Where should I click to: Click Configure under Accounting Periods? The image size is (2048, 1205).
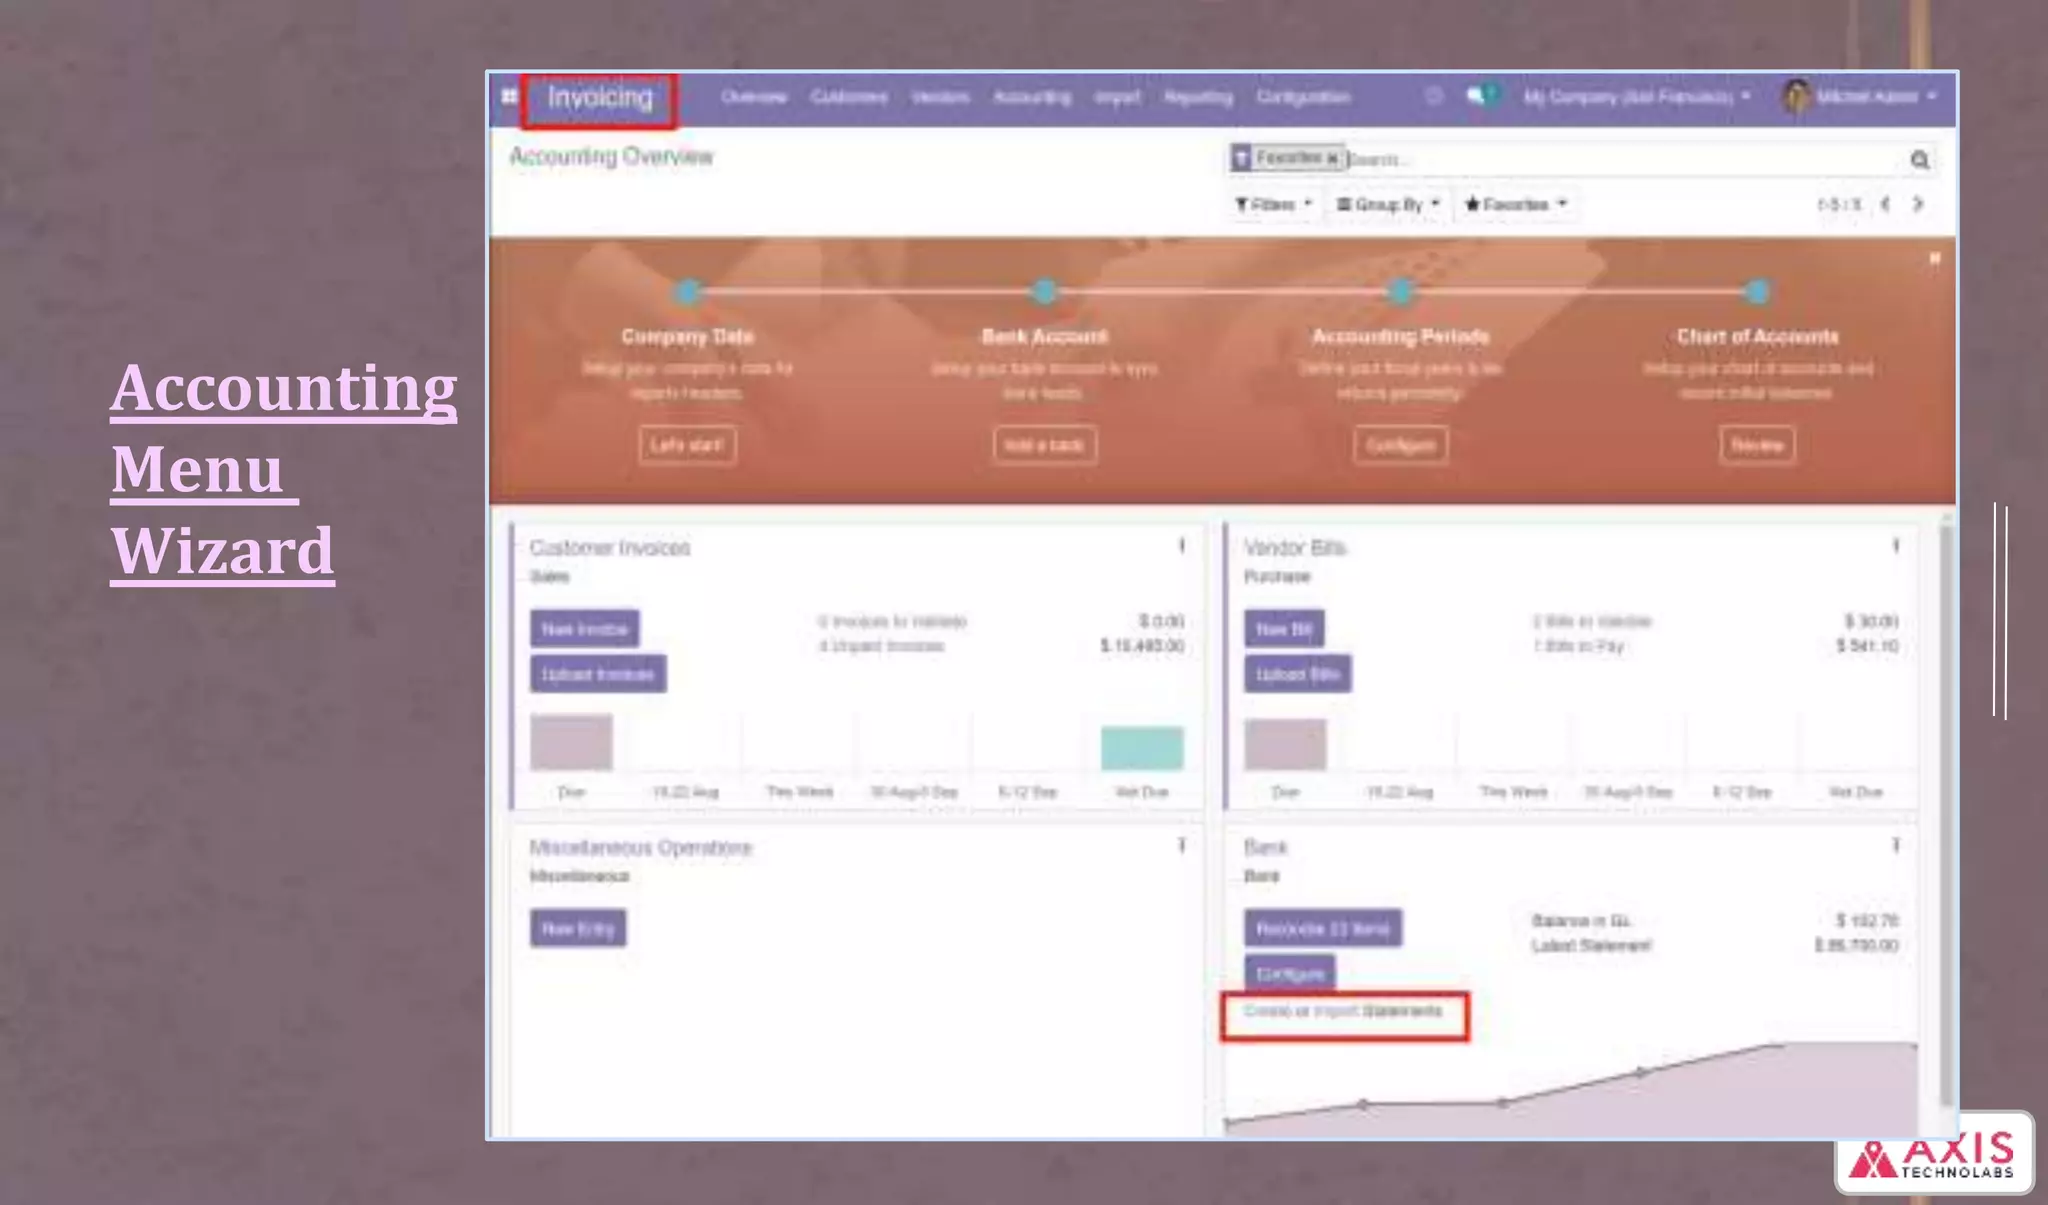click(x=1400, y=445)
